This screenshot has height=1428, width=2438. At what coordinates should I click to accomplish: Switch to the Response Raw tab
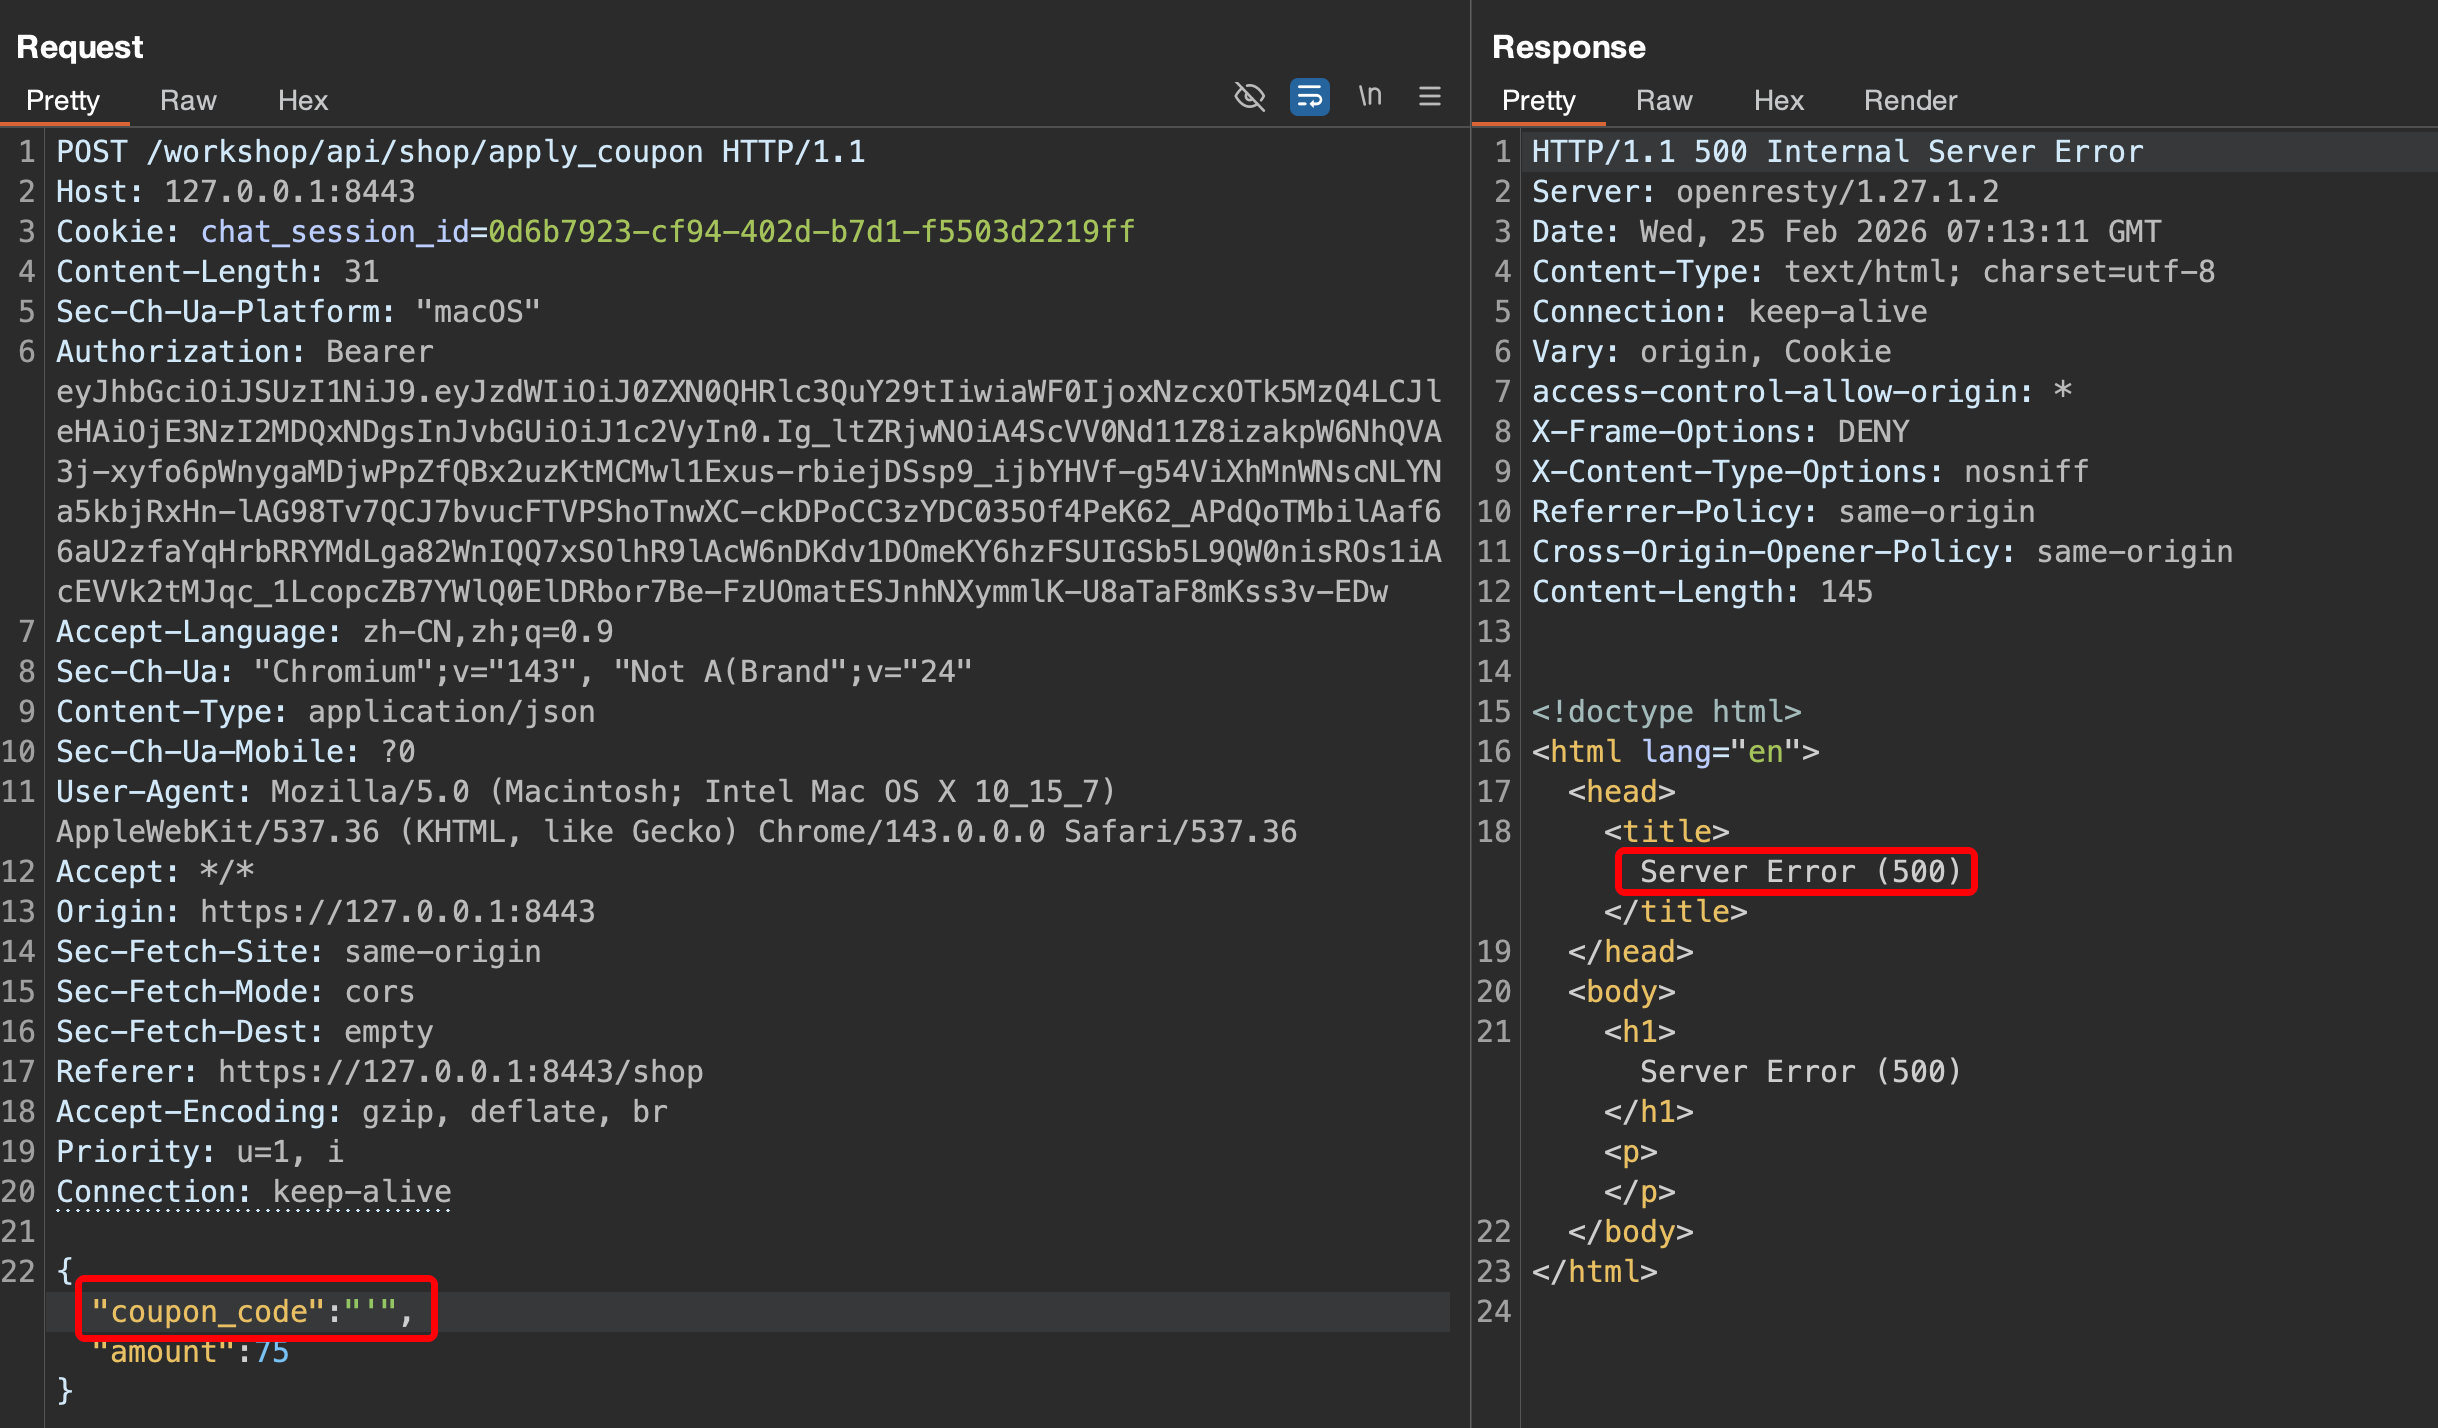click(1664, 100)
